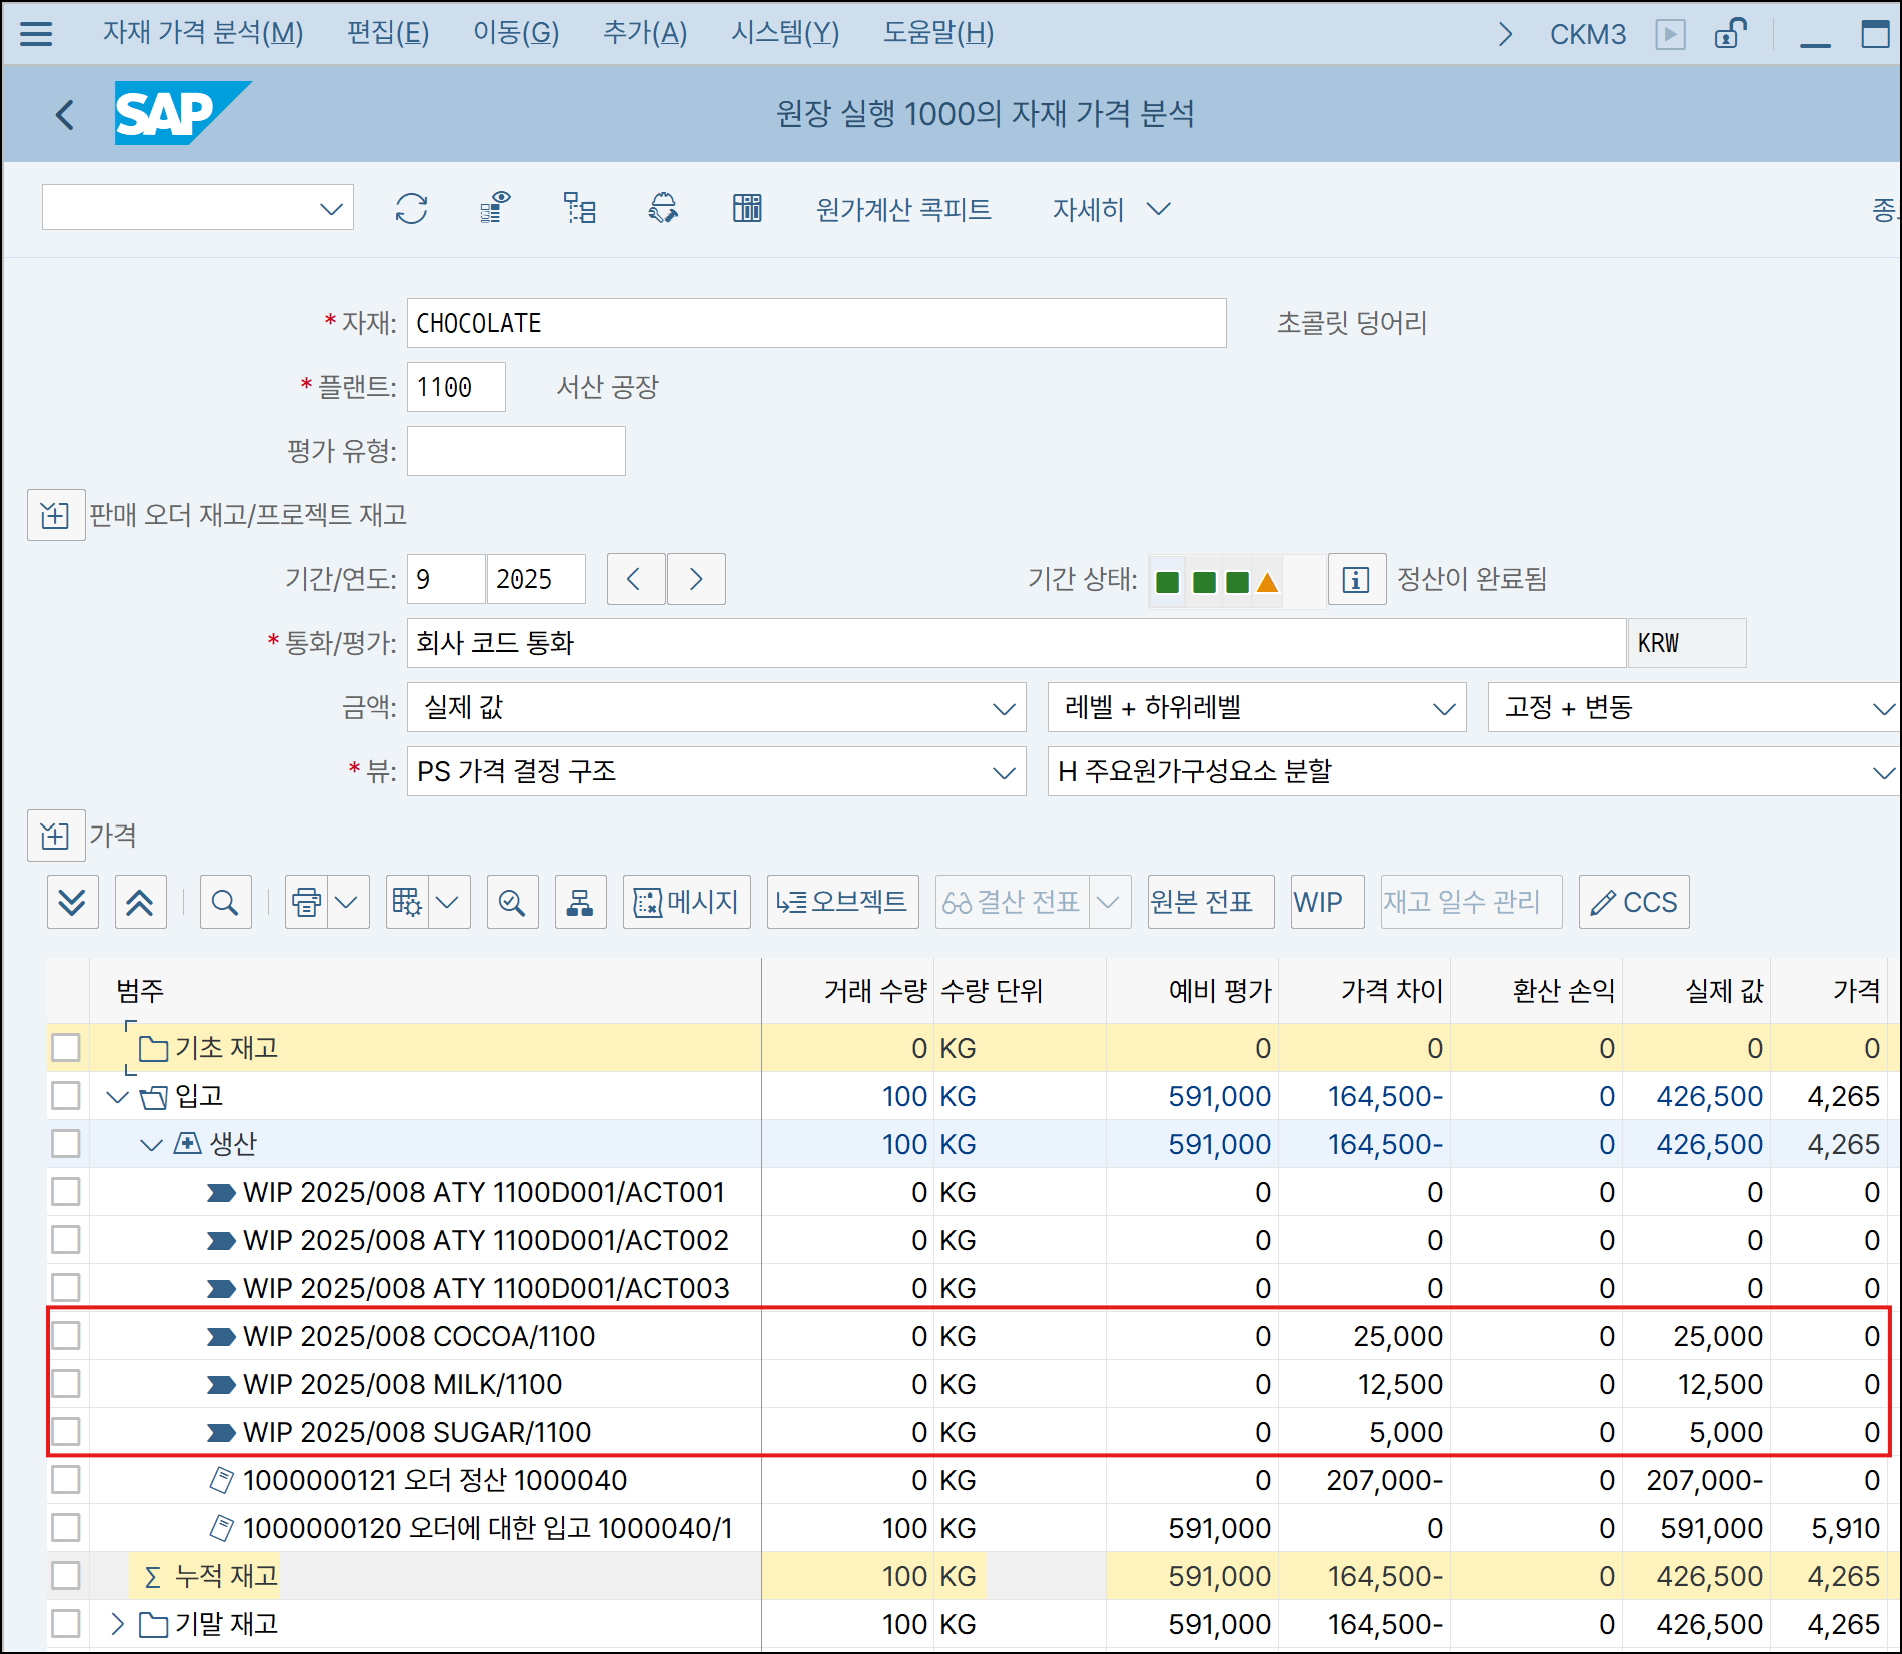Open the 고정 + 변동 dropdown
Image resolution: width=1902 pixels, height=1654 pixels.
click(1692, 707)
